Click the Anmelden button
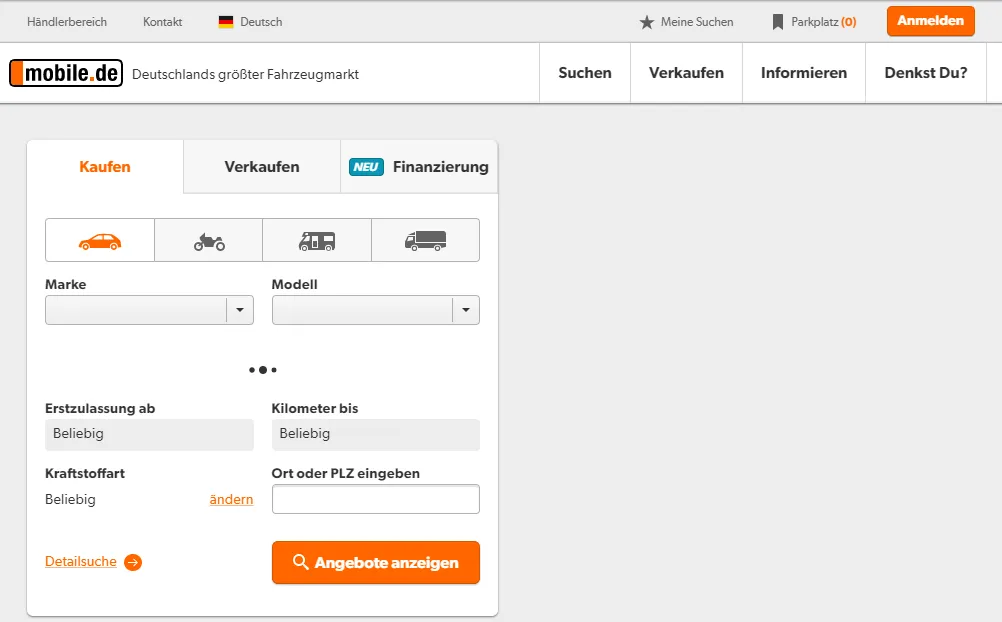The width and height of the screenshot is (1002, 622). click(x=930, y=21)
